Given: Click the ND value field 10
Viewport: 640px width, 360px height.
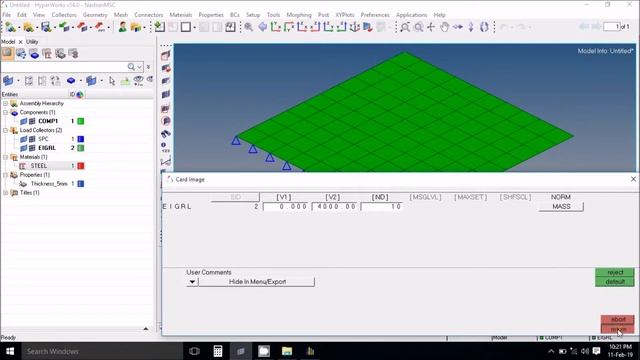Looking at the screenshot, I should (382, 207).
